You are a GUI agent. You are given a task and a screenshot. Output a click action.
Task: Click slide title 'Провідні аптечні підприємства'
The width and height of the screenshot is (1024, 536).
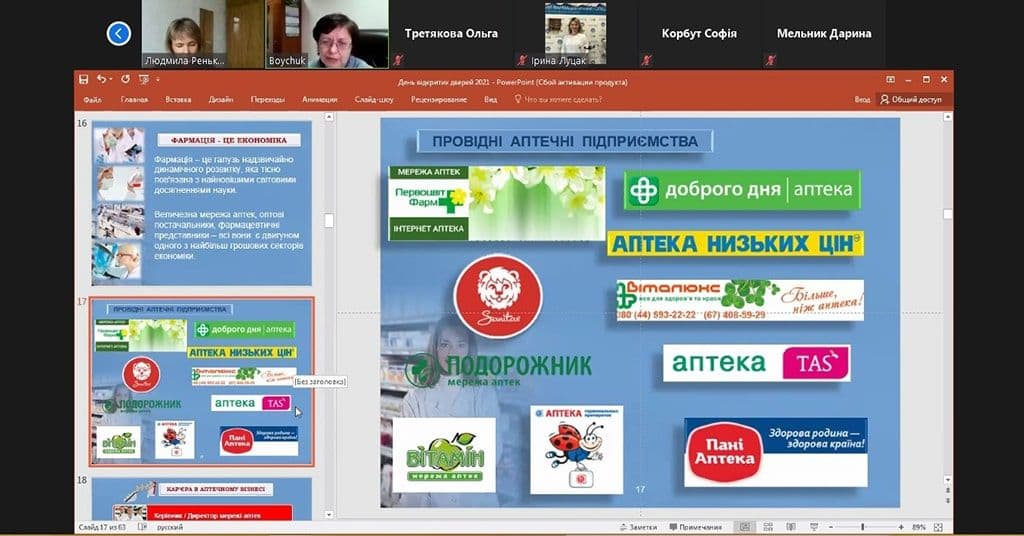[x=565, y=141]
